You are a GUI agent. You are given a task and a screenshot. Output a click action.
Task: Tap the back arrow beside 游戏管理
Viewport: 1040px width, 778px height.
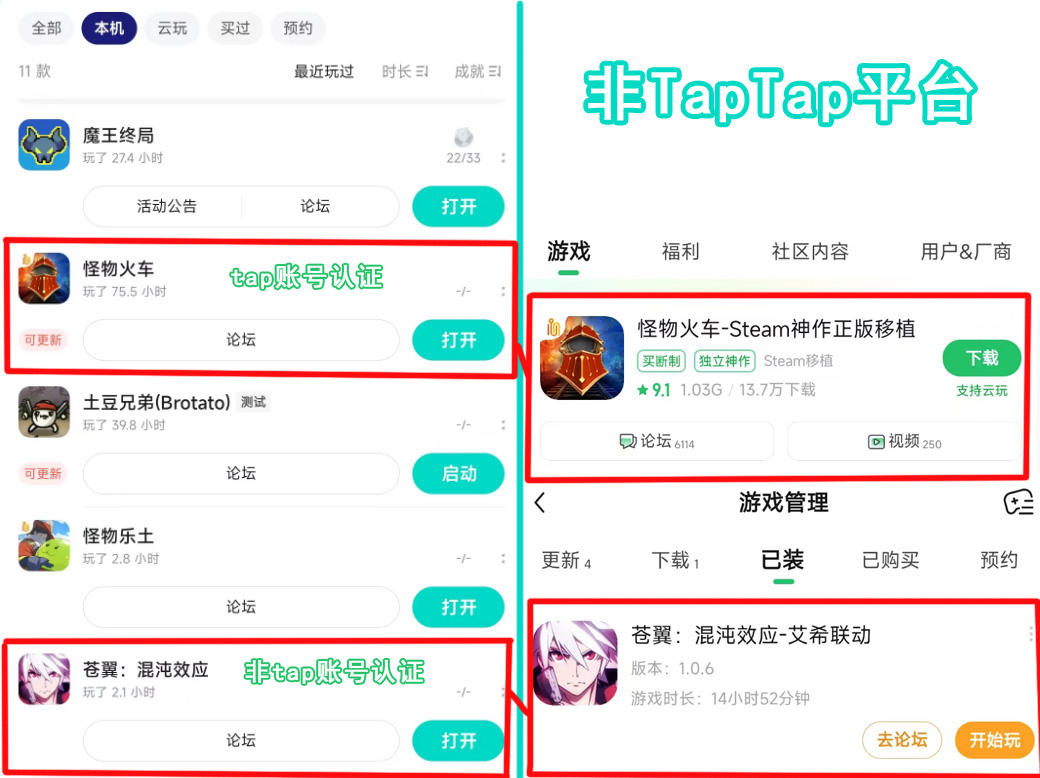(540, 503)
